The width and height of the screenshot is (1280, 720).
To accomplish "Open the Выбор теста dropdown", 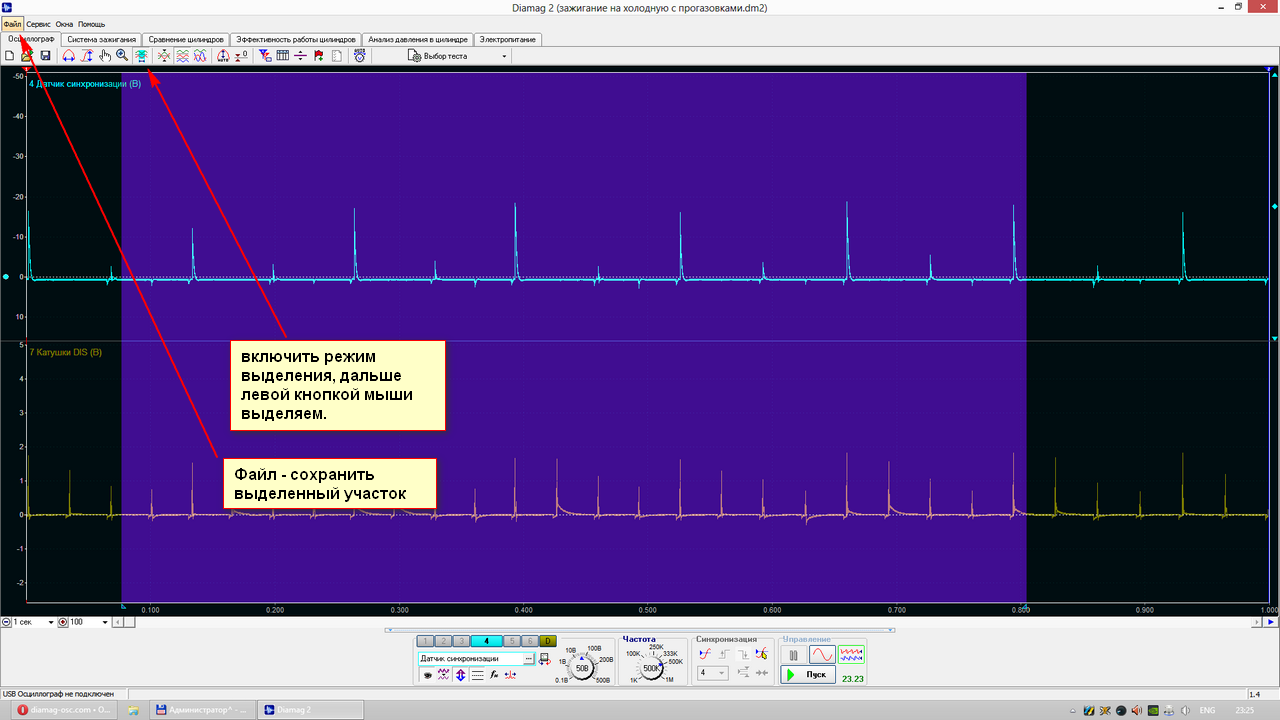I will coord(458,56).
